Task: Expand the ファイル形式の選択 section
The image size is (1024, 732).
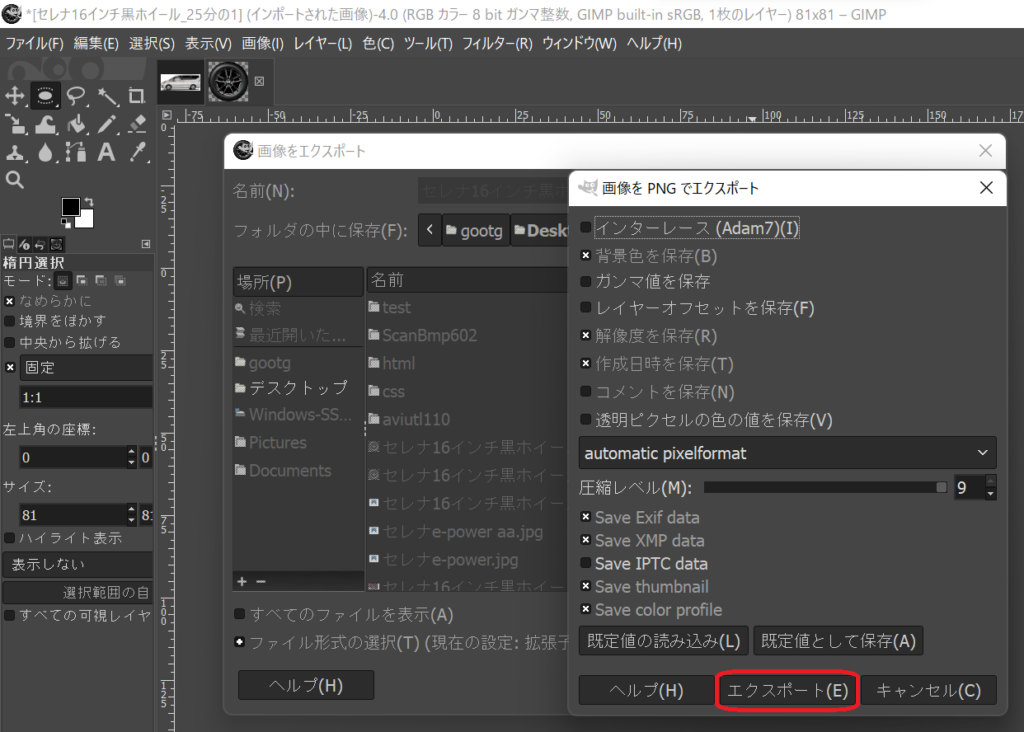Action: click(x=240, y=642)
